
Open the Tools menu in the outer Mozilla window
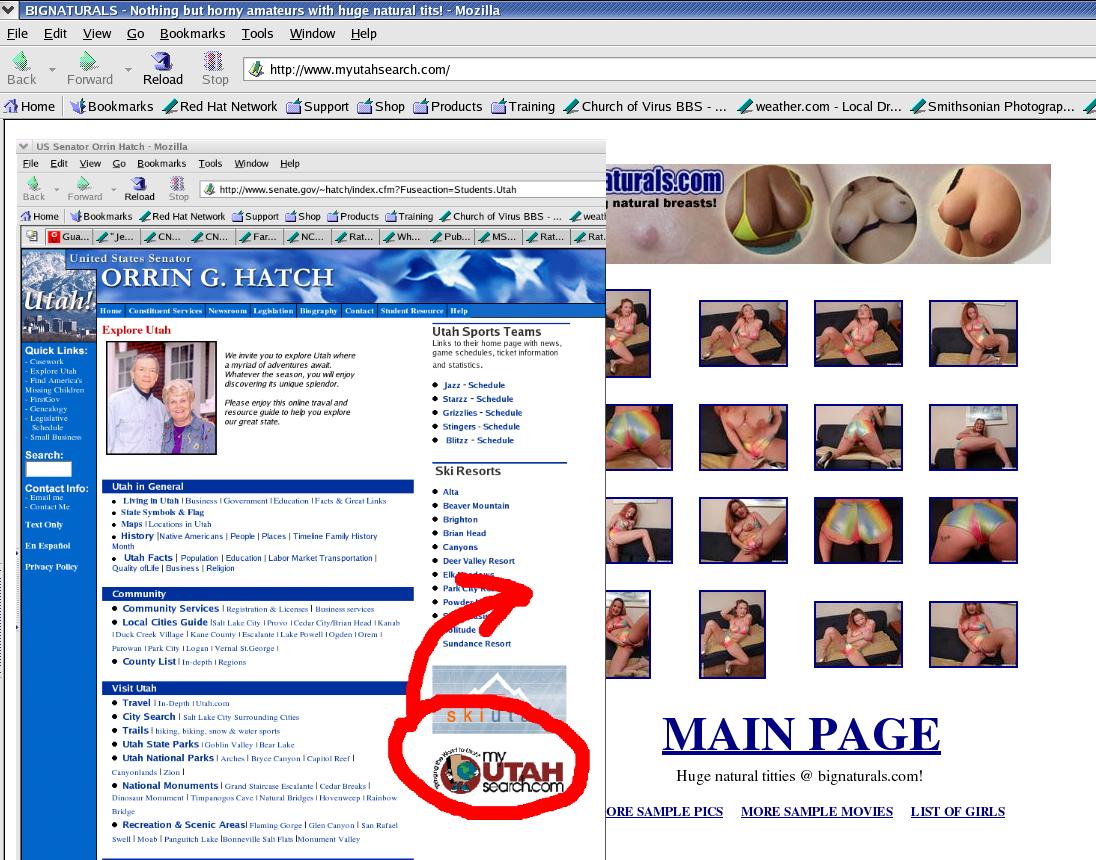tap(257, 34)
